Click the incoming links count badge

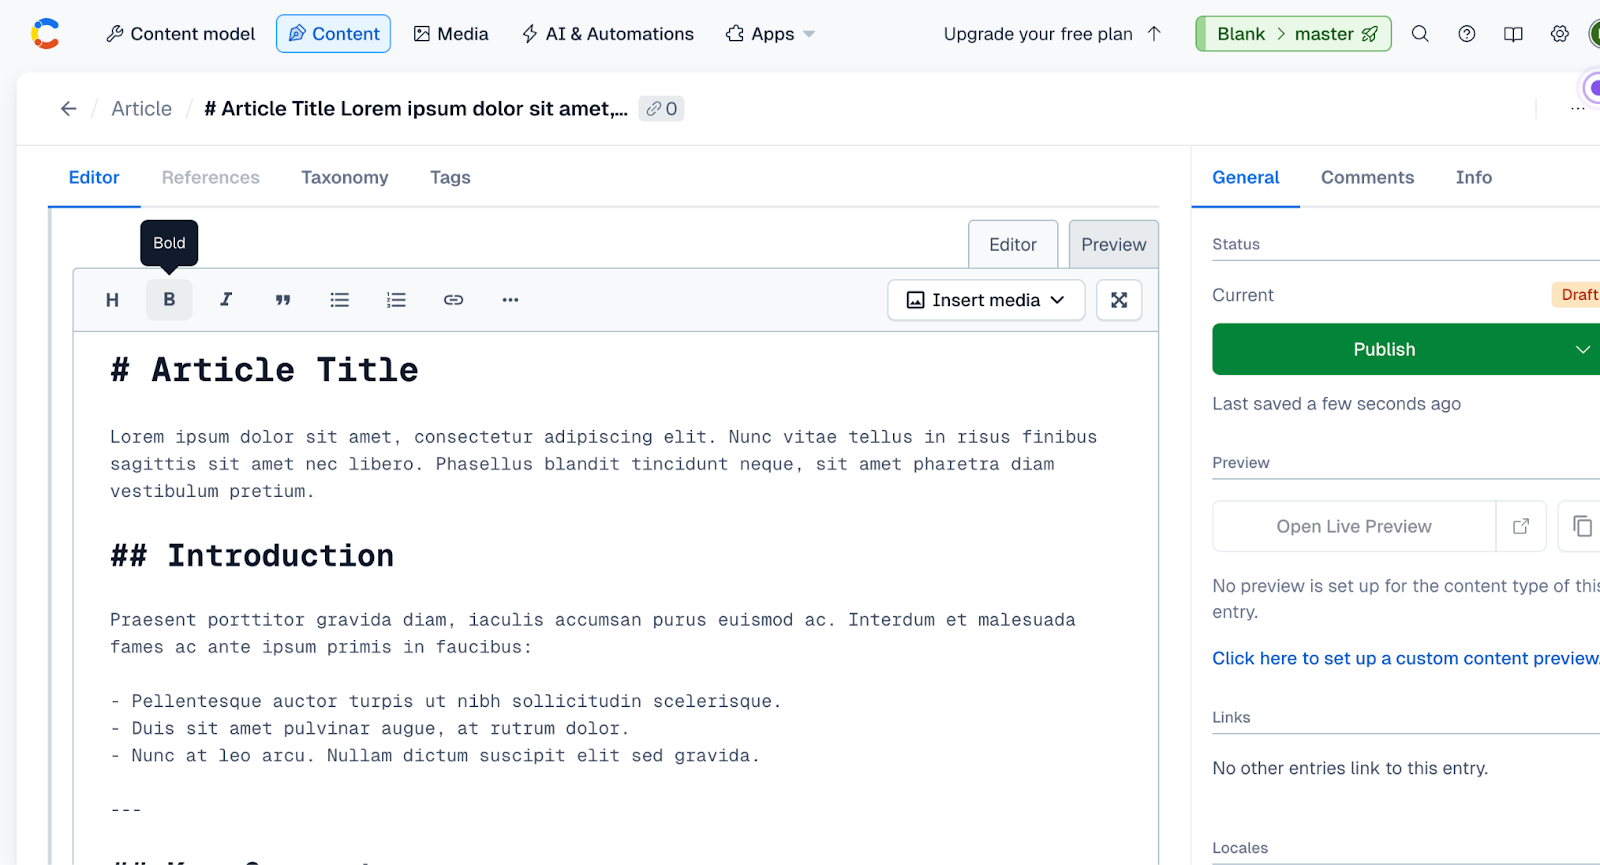coord(661,109)
